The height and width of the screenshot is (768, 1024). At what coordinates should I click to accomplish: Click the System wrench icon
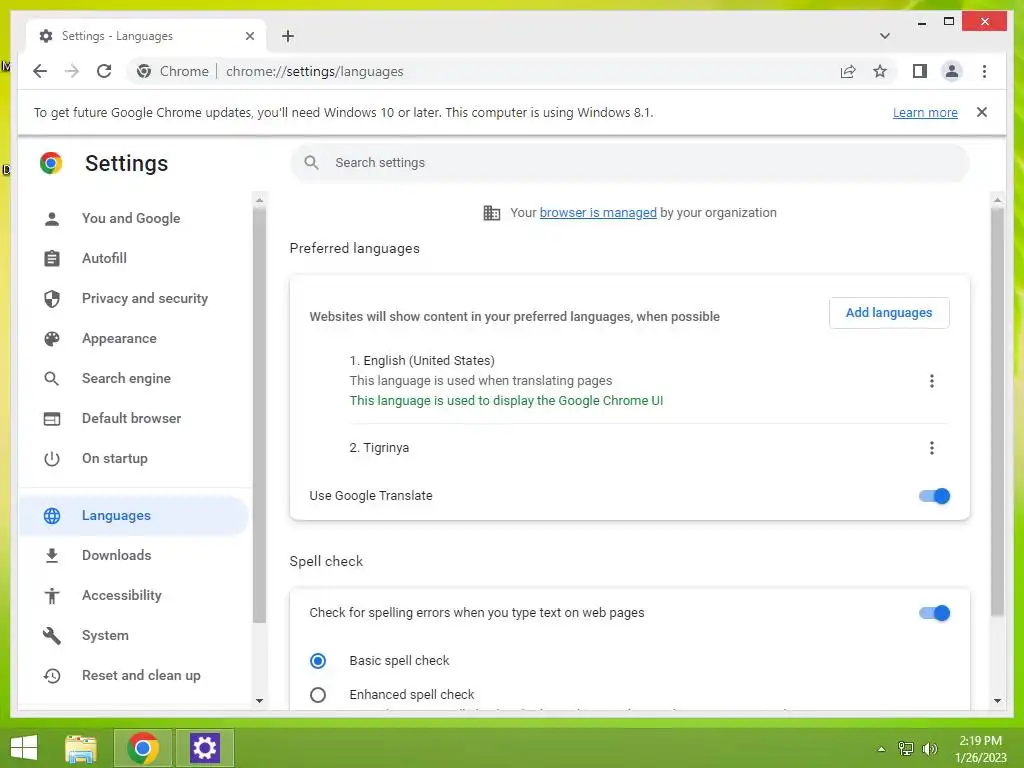click(x=52, y=635)
